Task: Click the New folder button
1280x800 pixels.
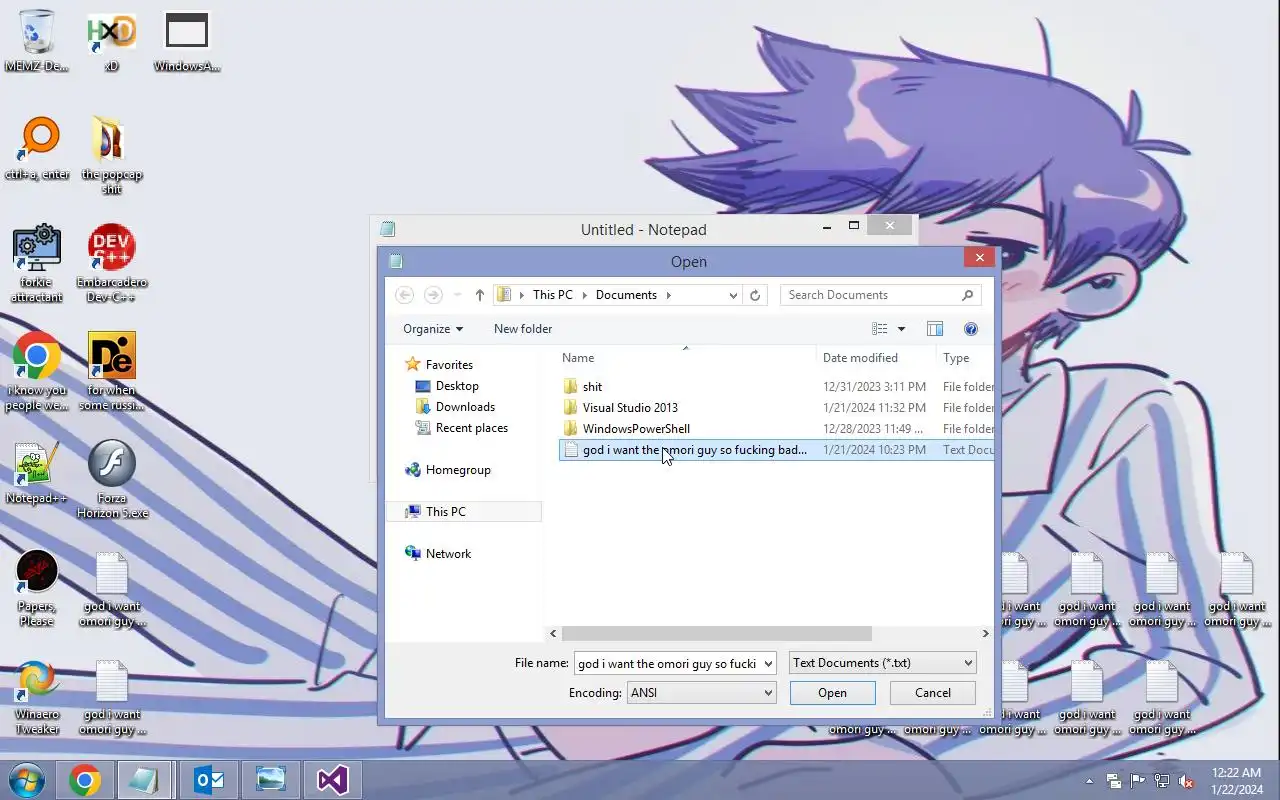Action: click(x=523, y=329)
